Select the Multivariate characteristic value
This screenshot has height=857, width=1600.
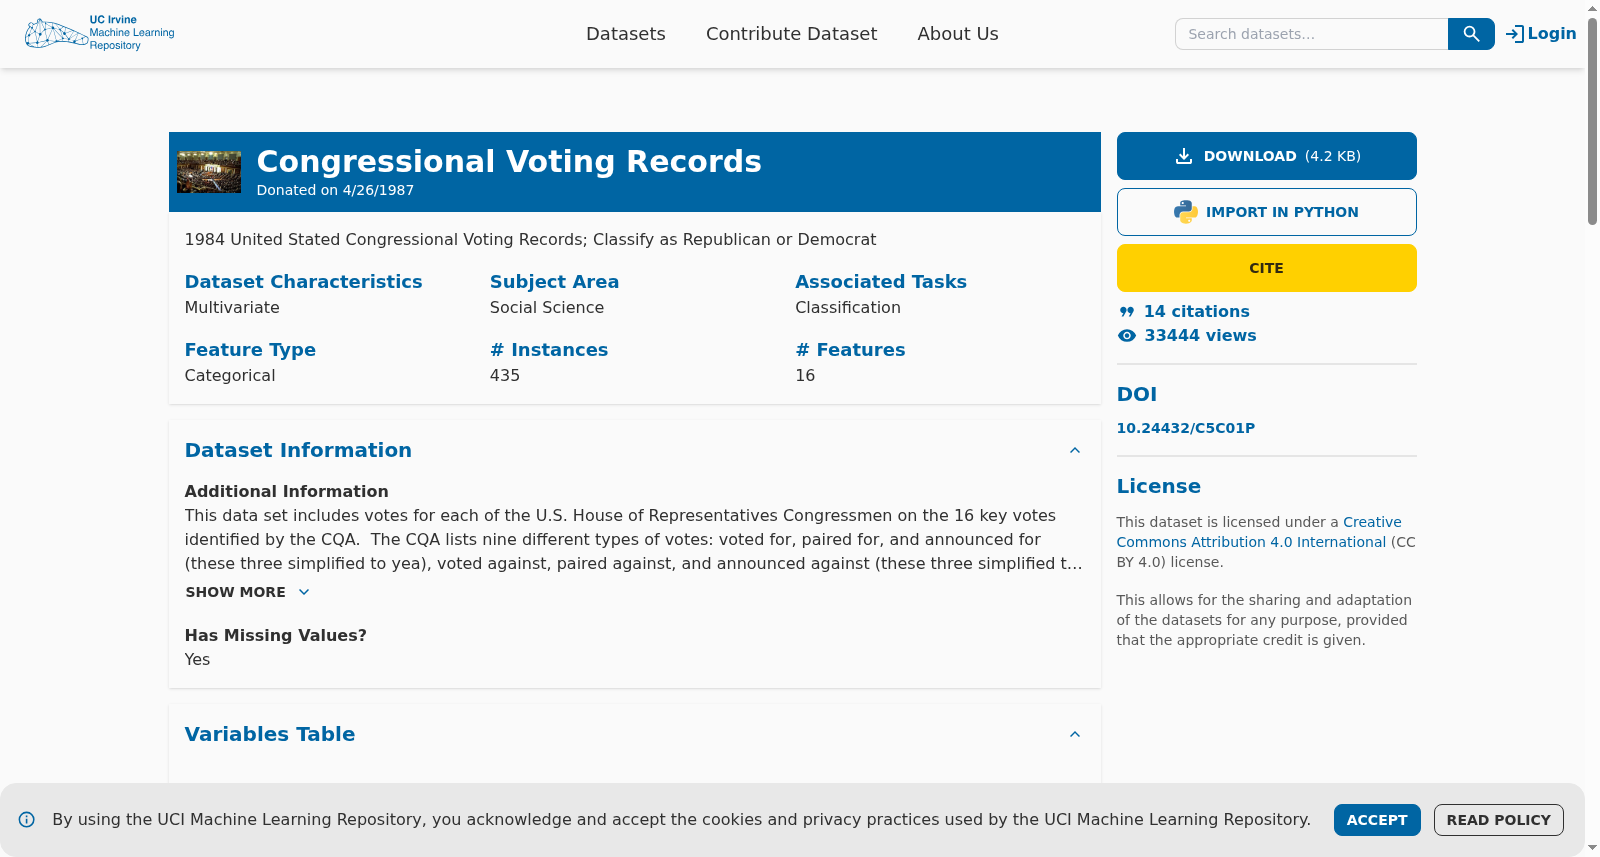click(x=232, y=308)
